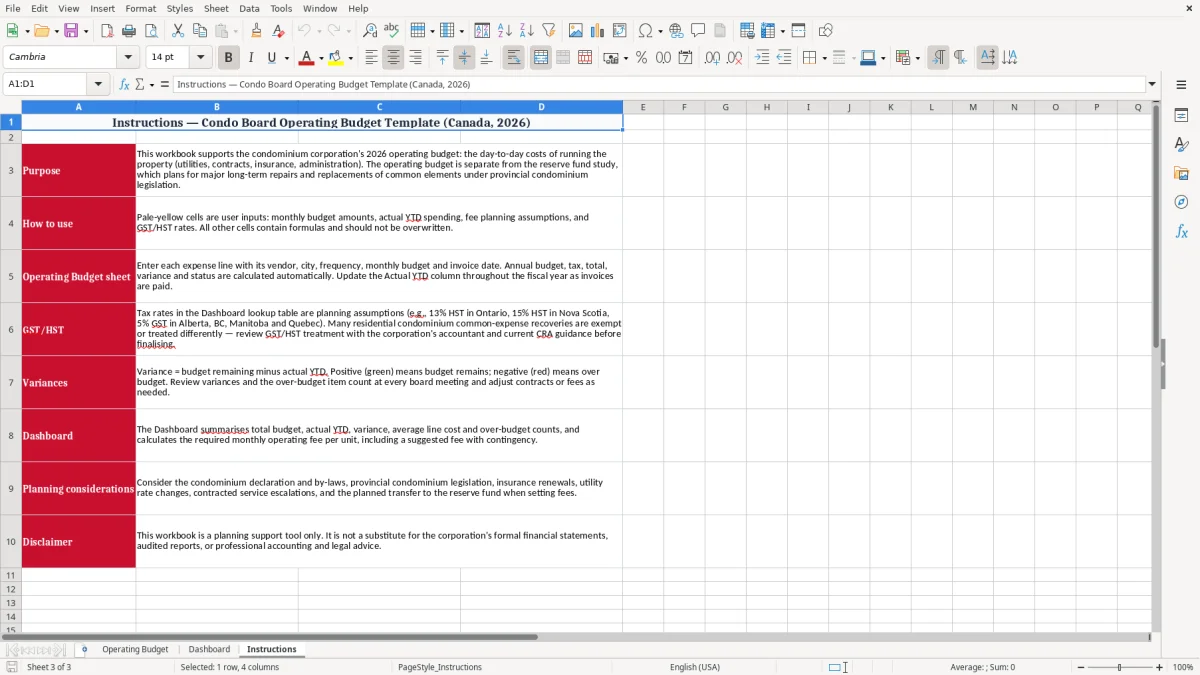
Task: Toggle Align Left
Action: click(x=371, y=58)
